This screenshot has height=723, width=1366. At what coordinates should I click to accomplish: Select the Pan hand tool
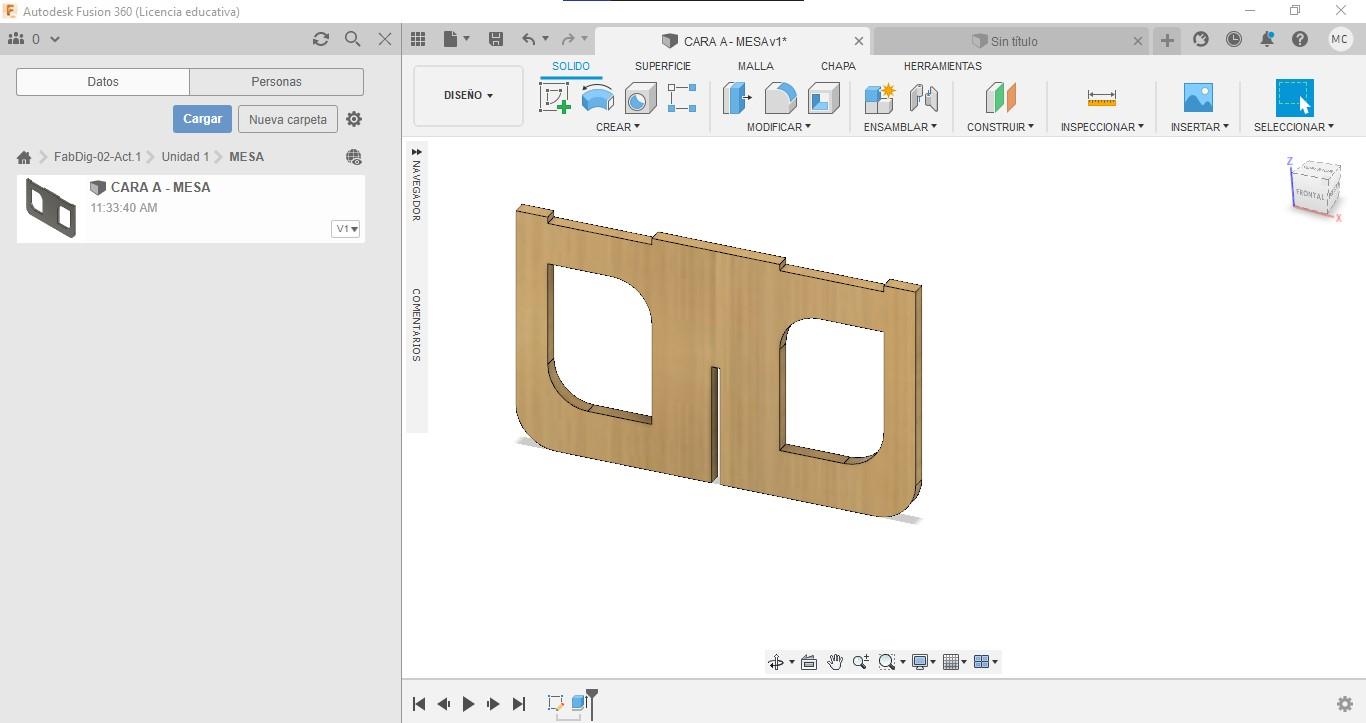coord(835,662)
